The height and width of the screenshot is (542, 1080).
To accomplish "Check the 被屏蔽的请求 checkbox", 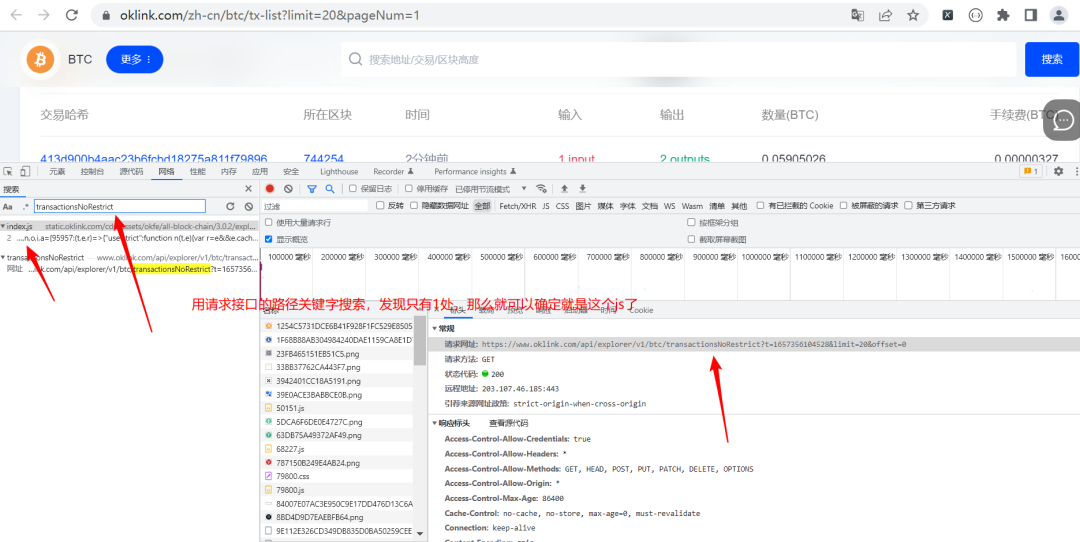I will [844, 205].
